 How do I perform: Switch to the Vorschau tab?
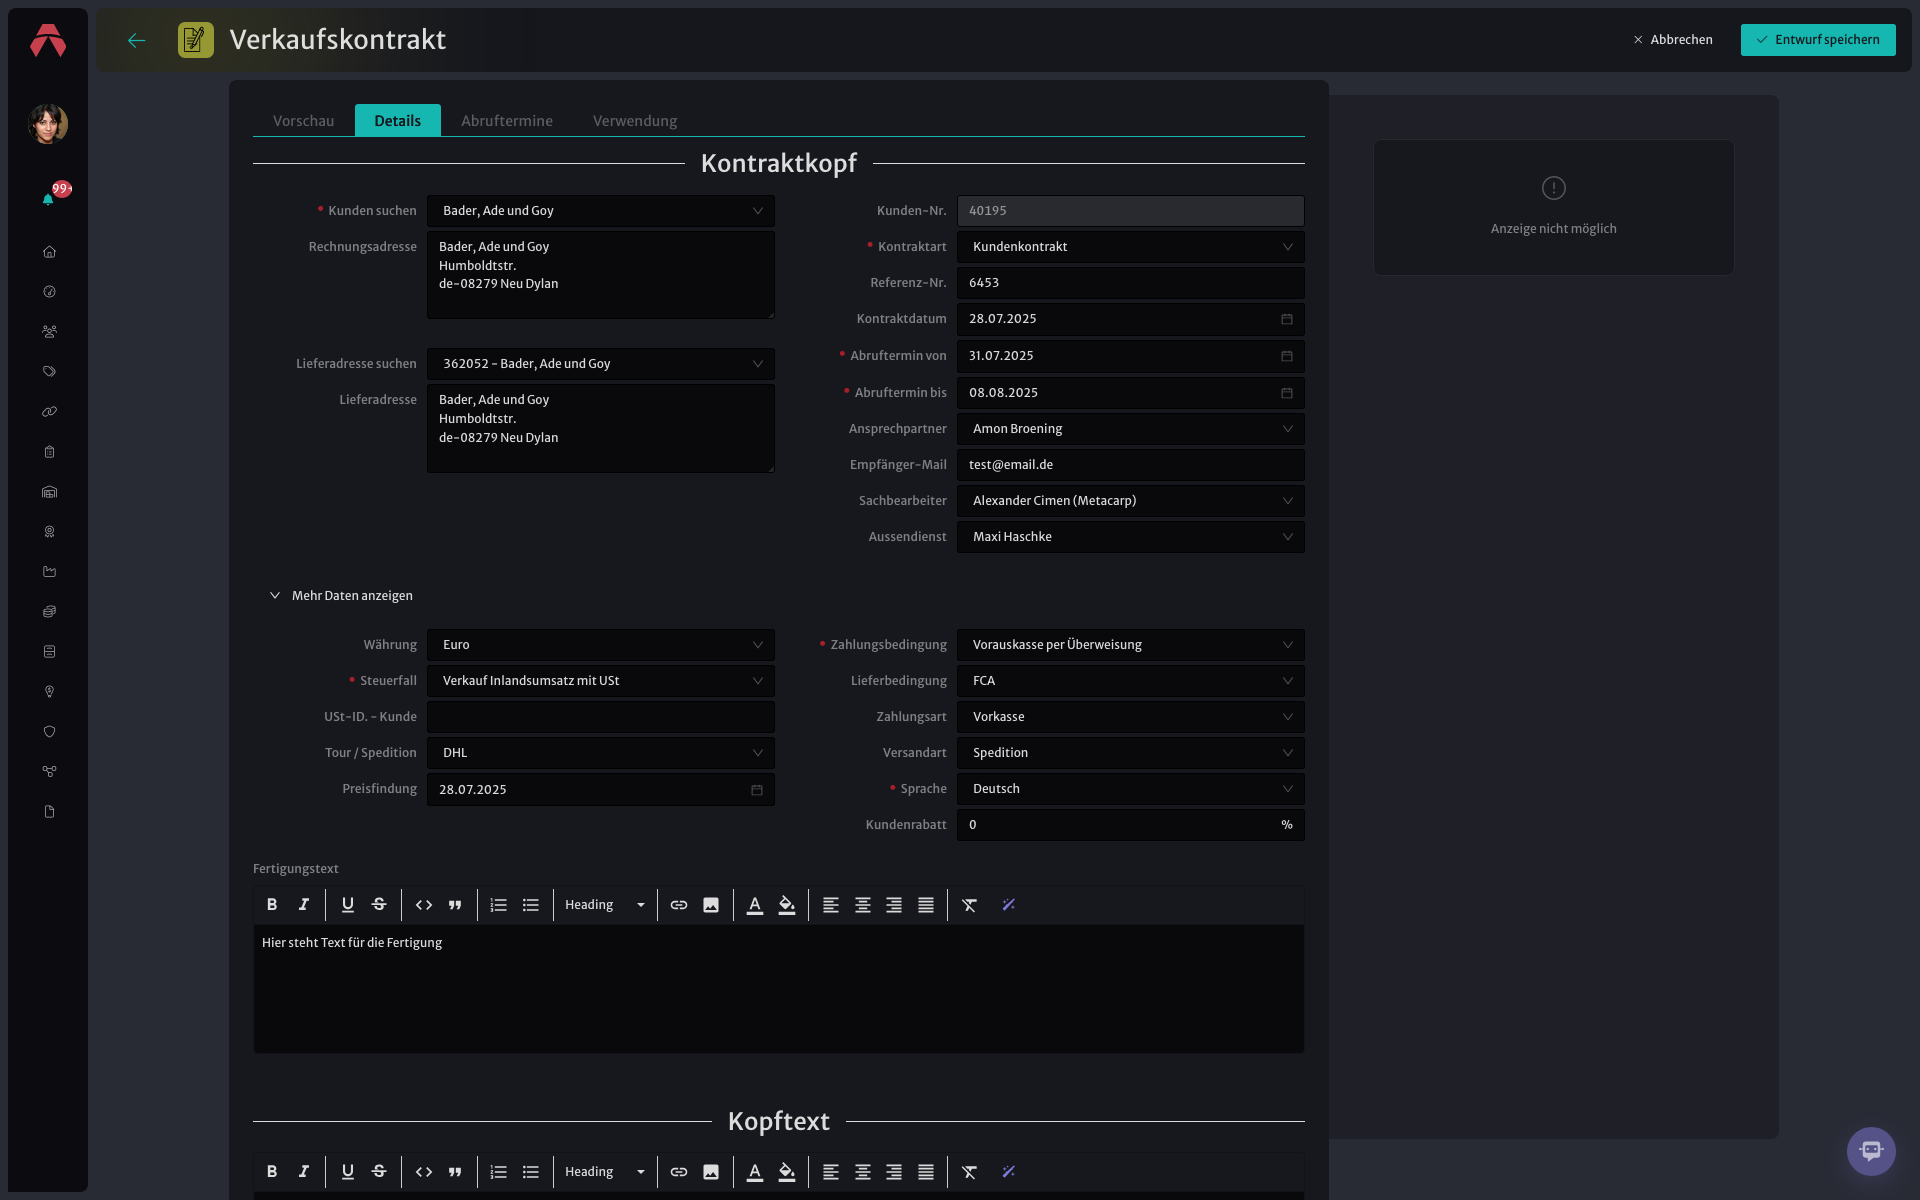coord(304,121)
